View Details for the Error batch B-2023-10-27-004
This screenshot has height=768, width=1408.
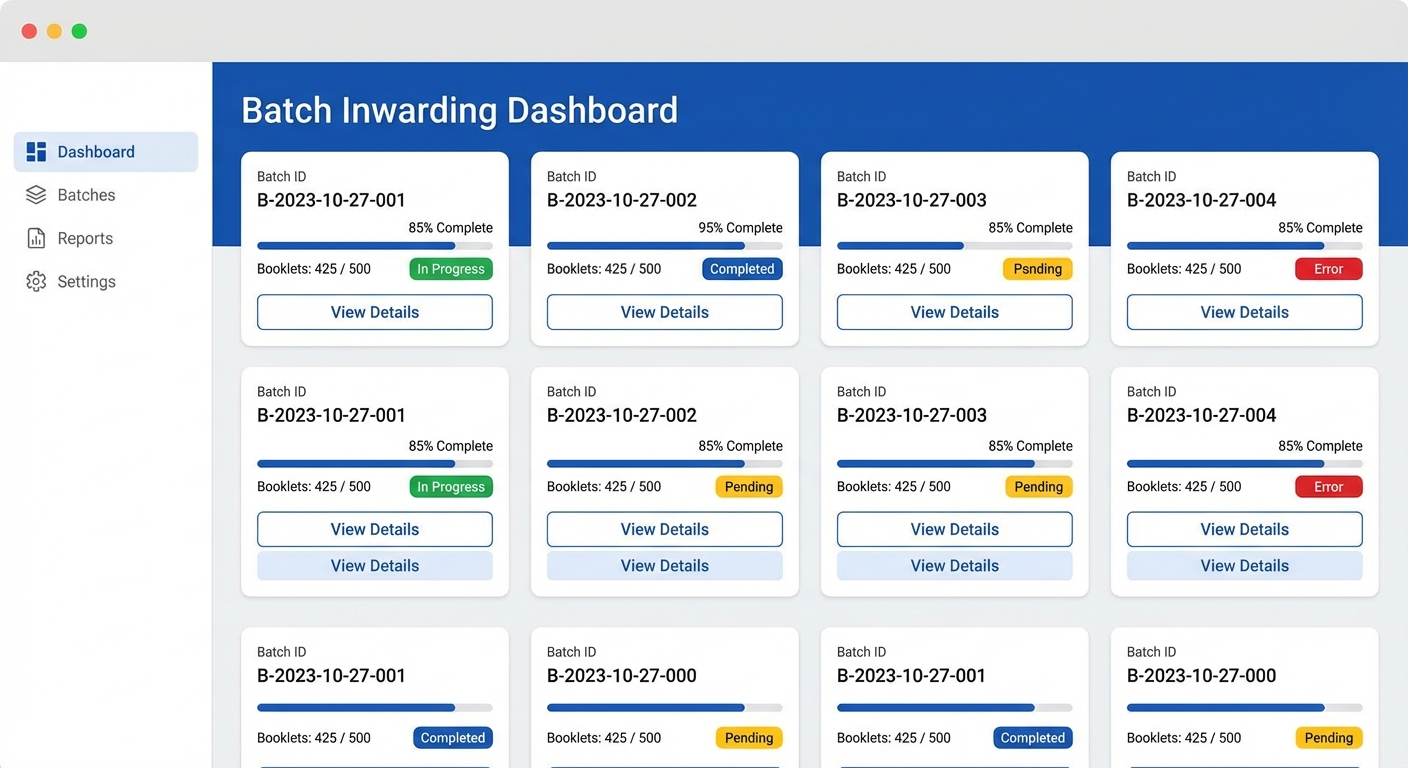1243,312
